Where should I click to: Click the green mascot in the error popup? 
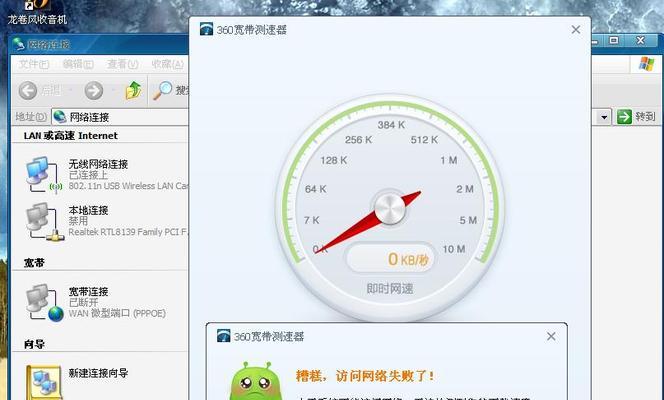(256, 381)
